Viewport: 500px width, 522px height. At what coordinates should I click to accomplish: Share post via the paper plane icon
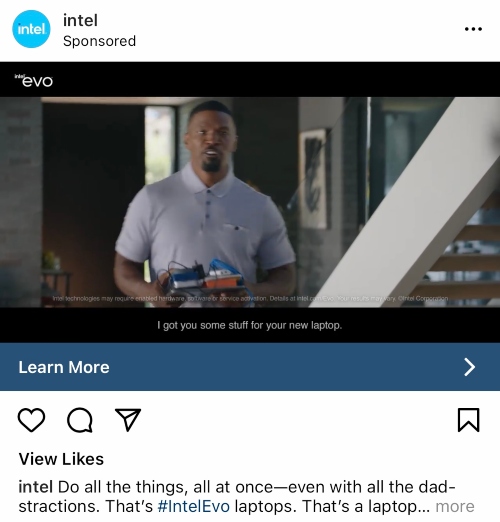[128, 420]
